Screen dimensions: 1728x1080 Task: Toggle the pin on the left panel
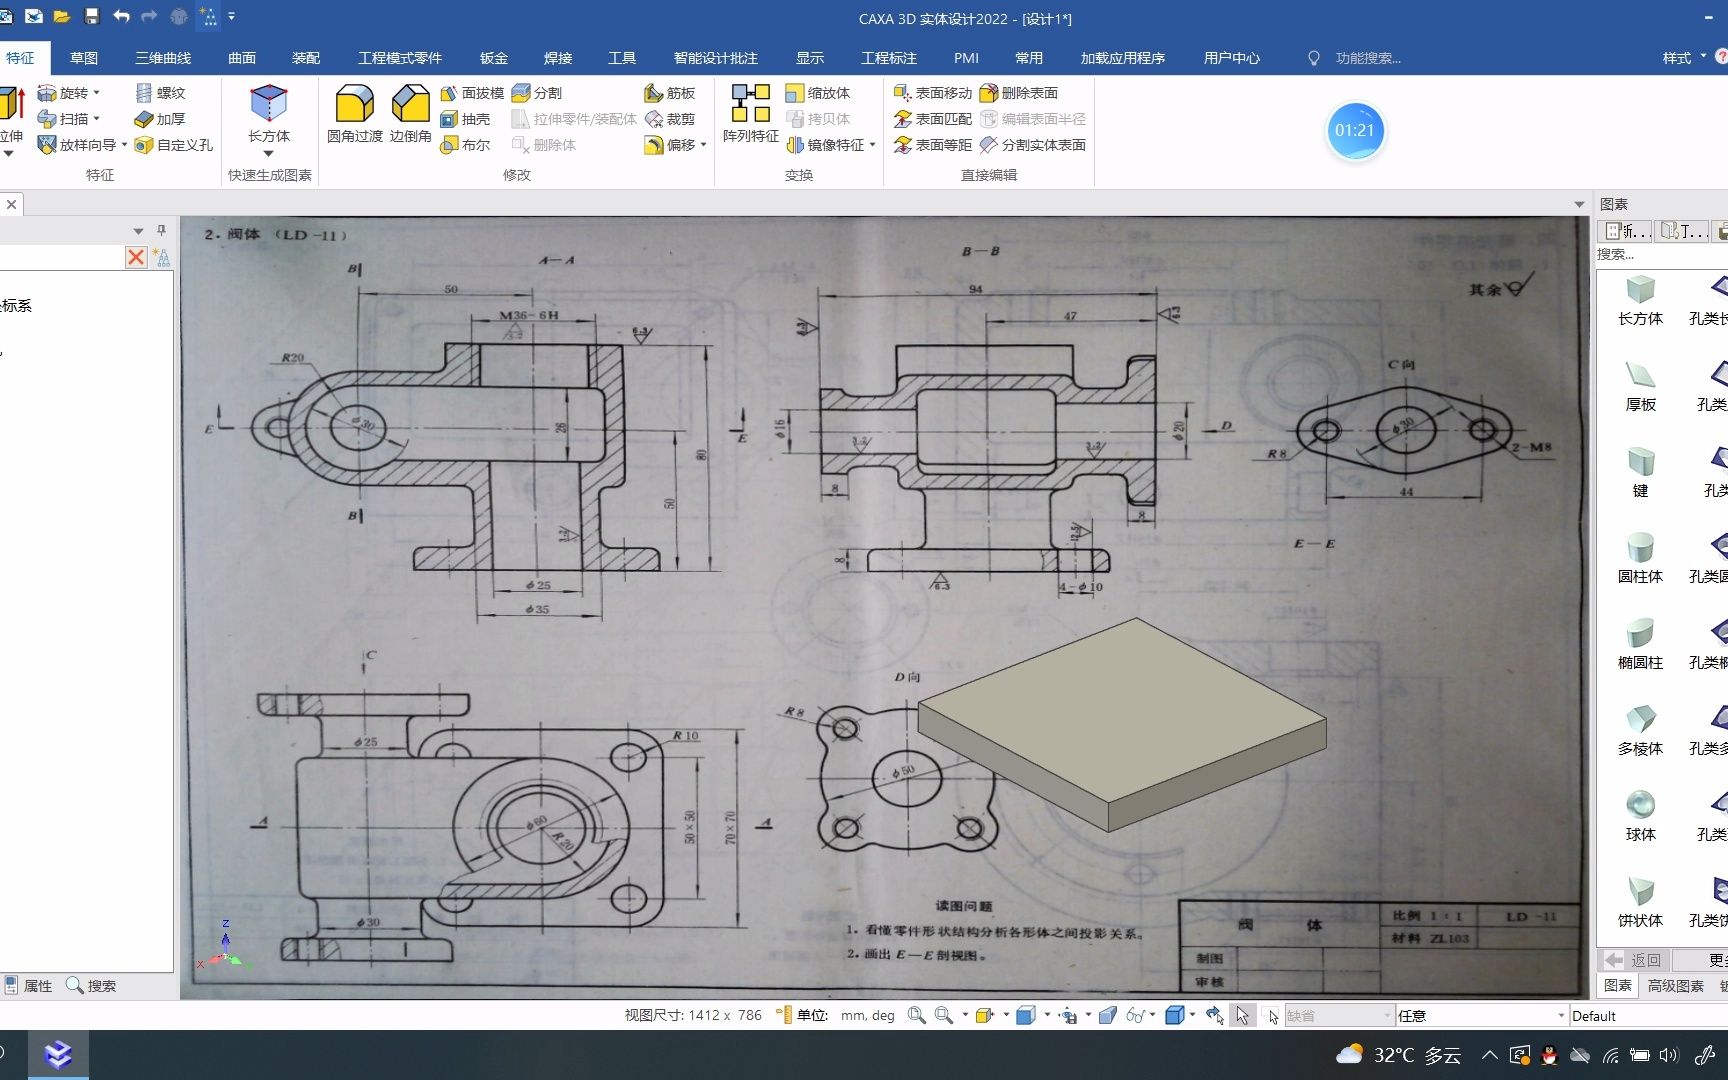[161, 231]
